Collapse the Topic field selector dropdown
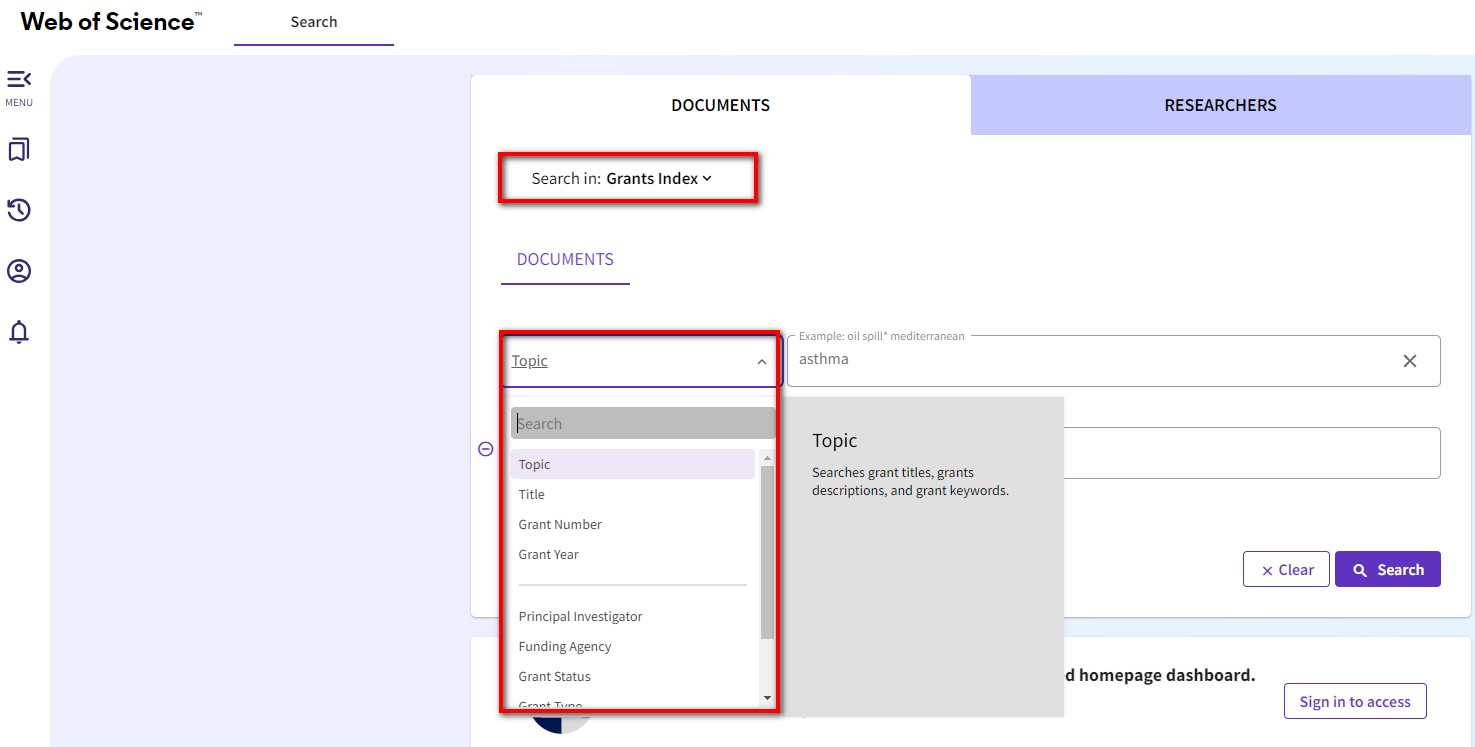The height and width of the screenshot is (747, 1475). coord(639,361)
